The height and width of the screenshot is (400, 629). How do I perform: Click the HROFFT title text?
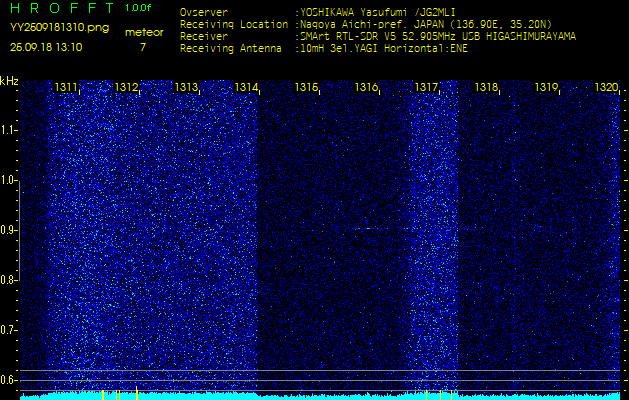63,8
